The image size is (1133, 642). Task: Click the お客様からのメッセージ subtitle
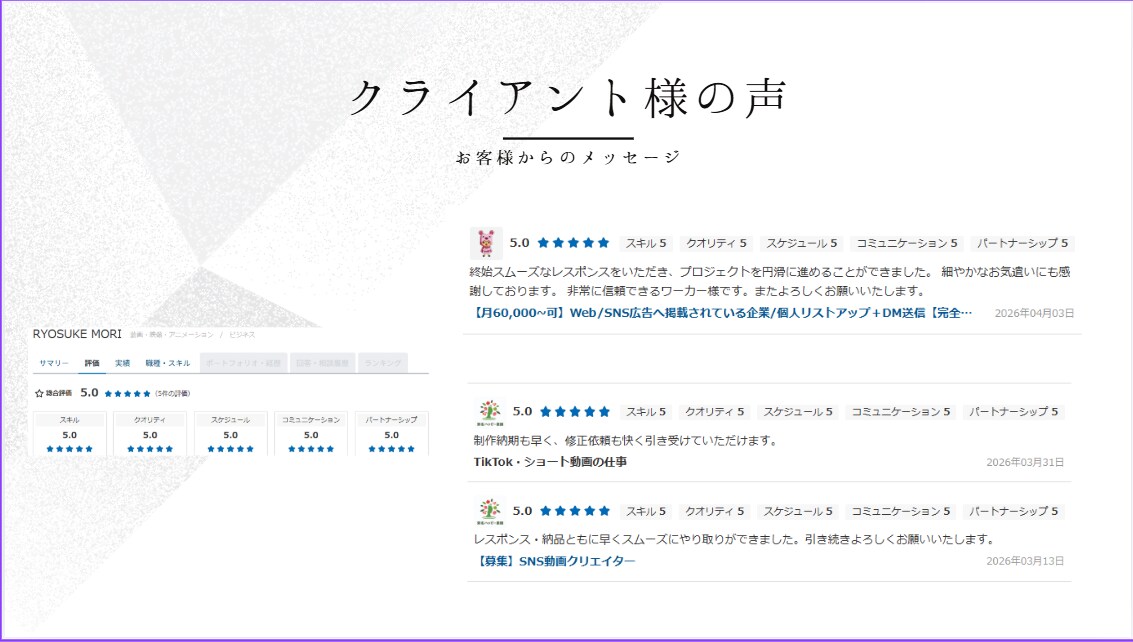tap(568, 158)
